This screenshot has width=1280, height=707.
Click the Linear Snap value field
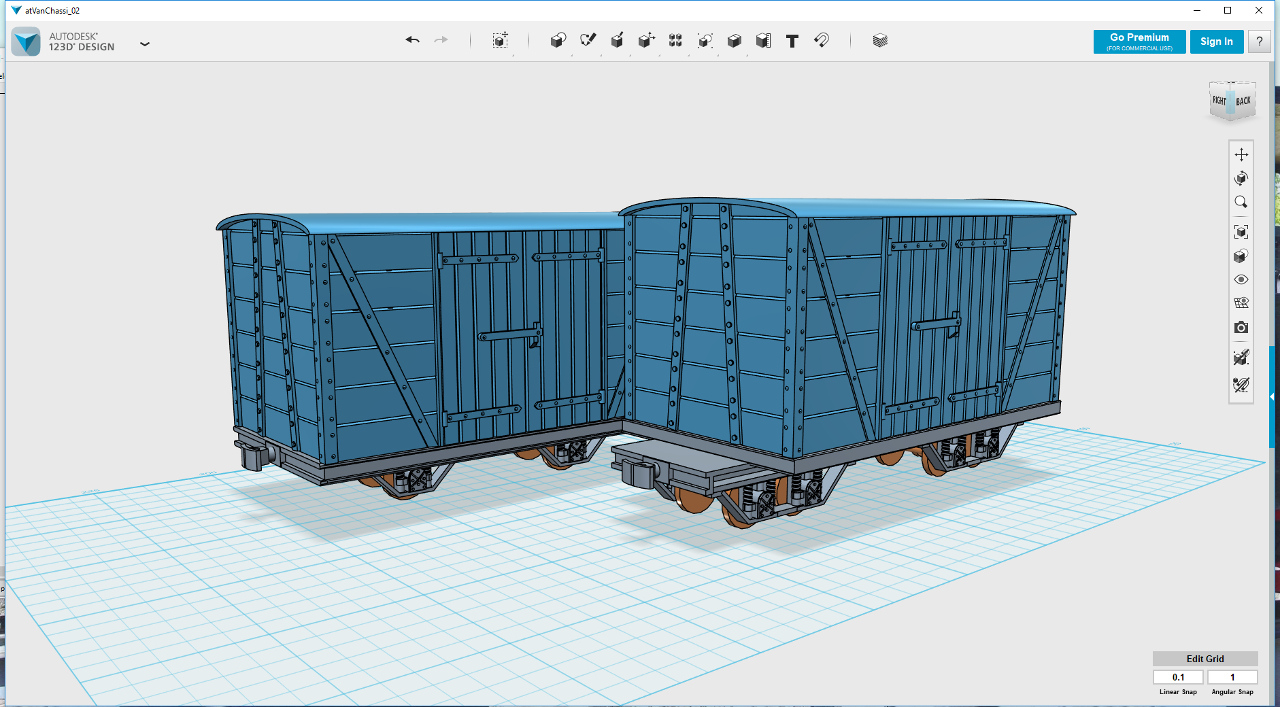point(1178,677)
